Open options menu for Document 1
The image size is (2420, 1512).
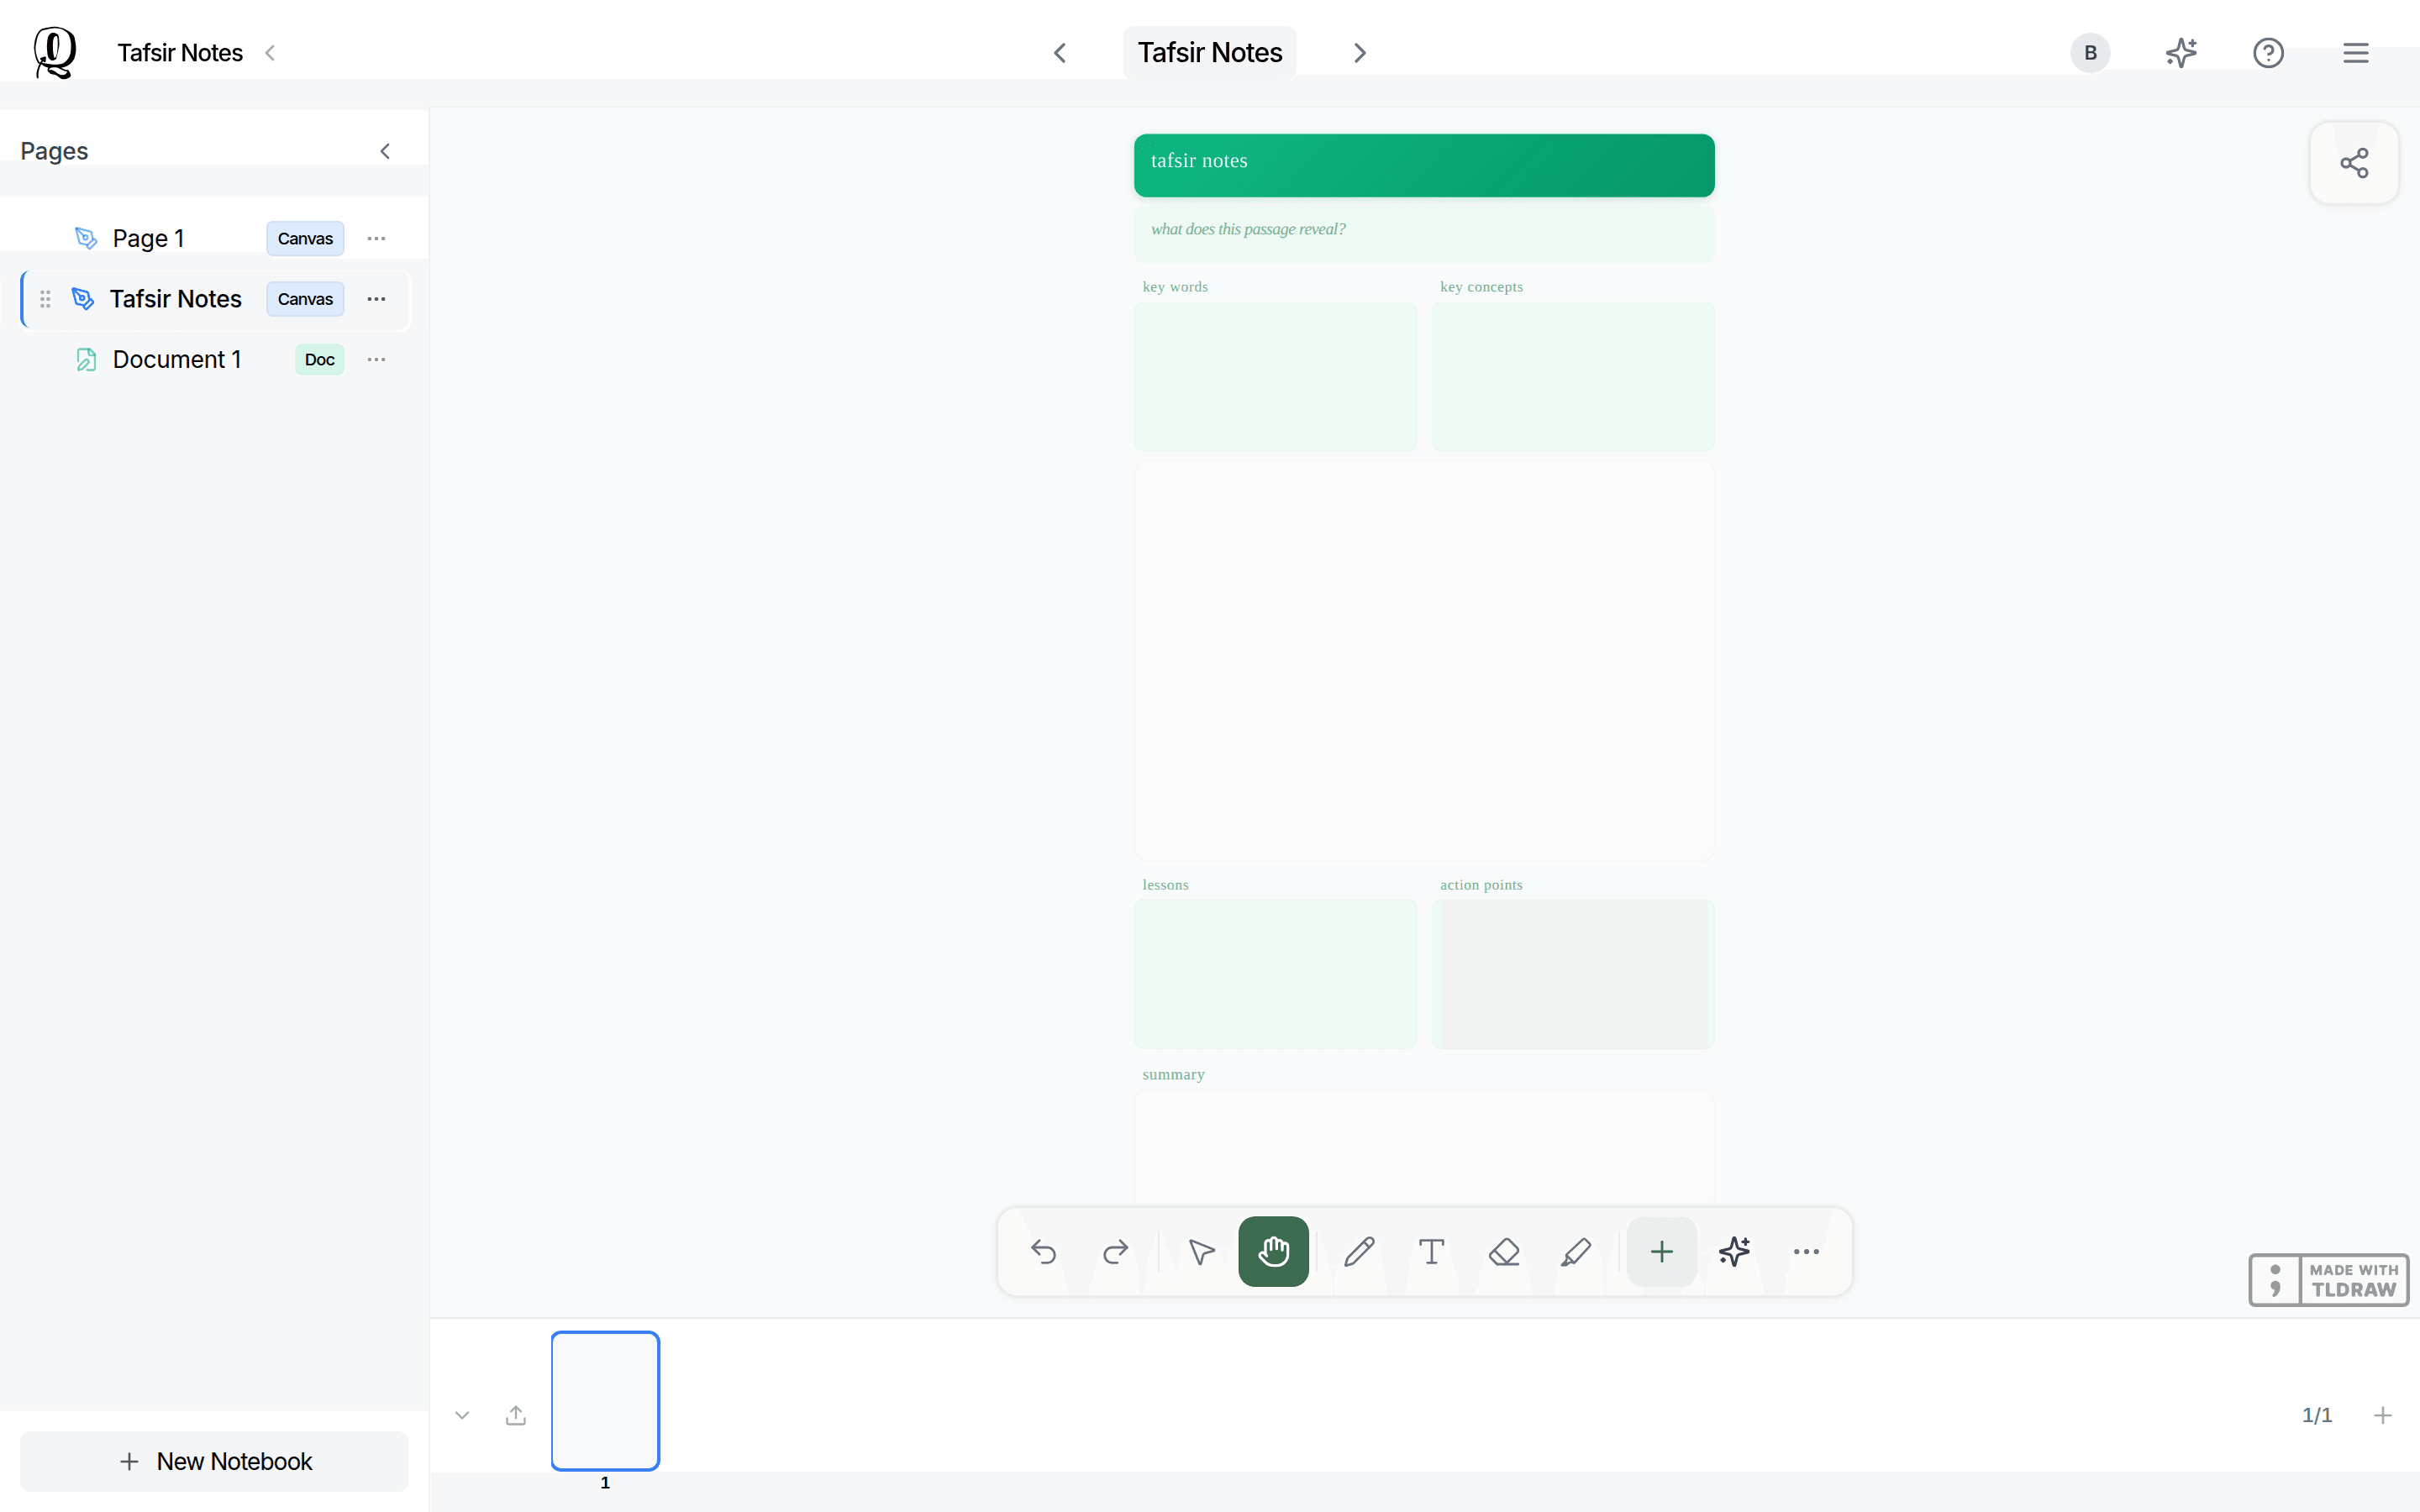(376, 359)
